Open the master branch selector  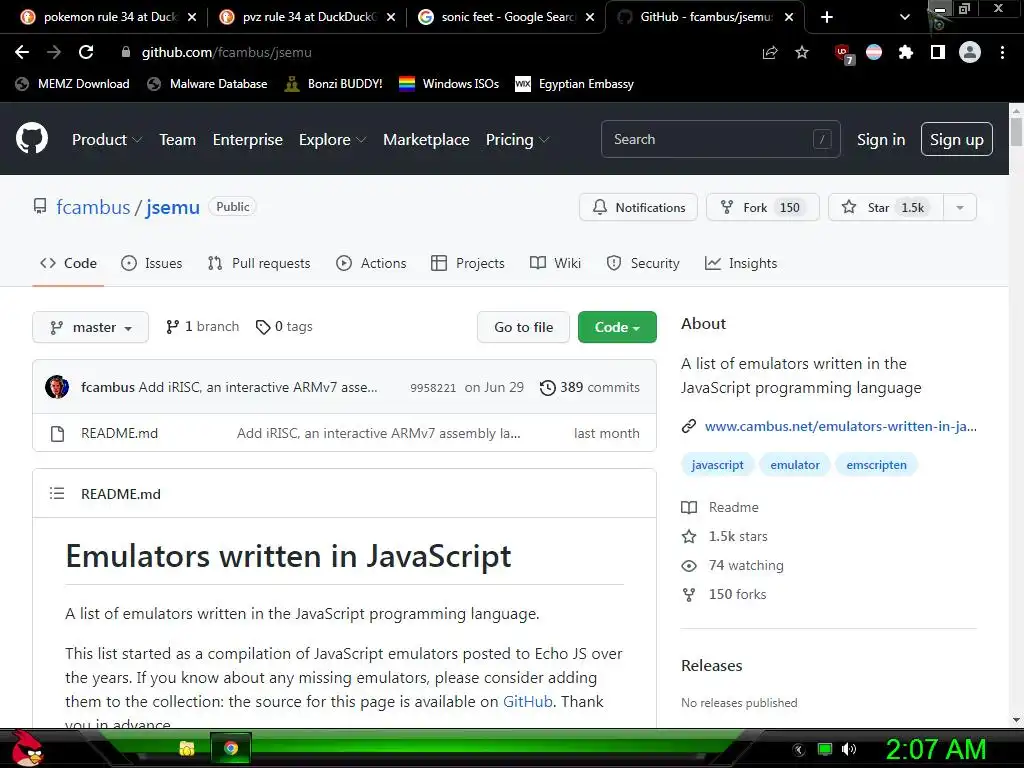click(x=90, y=327)
